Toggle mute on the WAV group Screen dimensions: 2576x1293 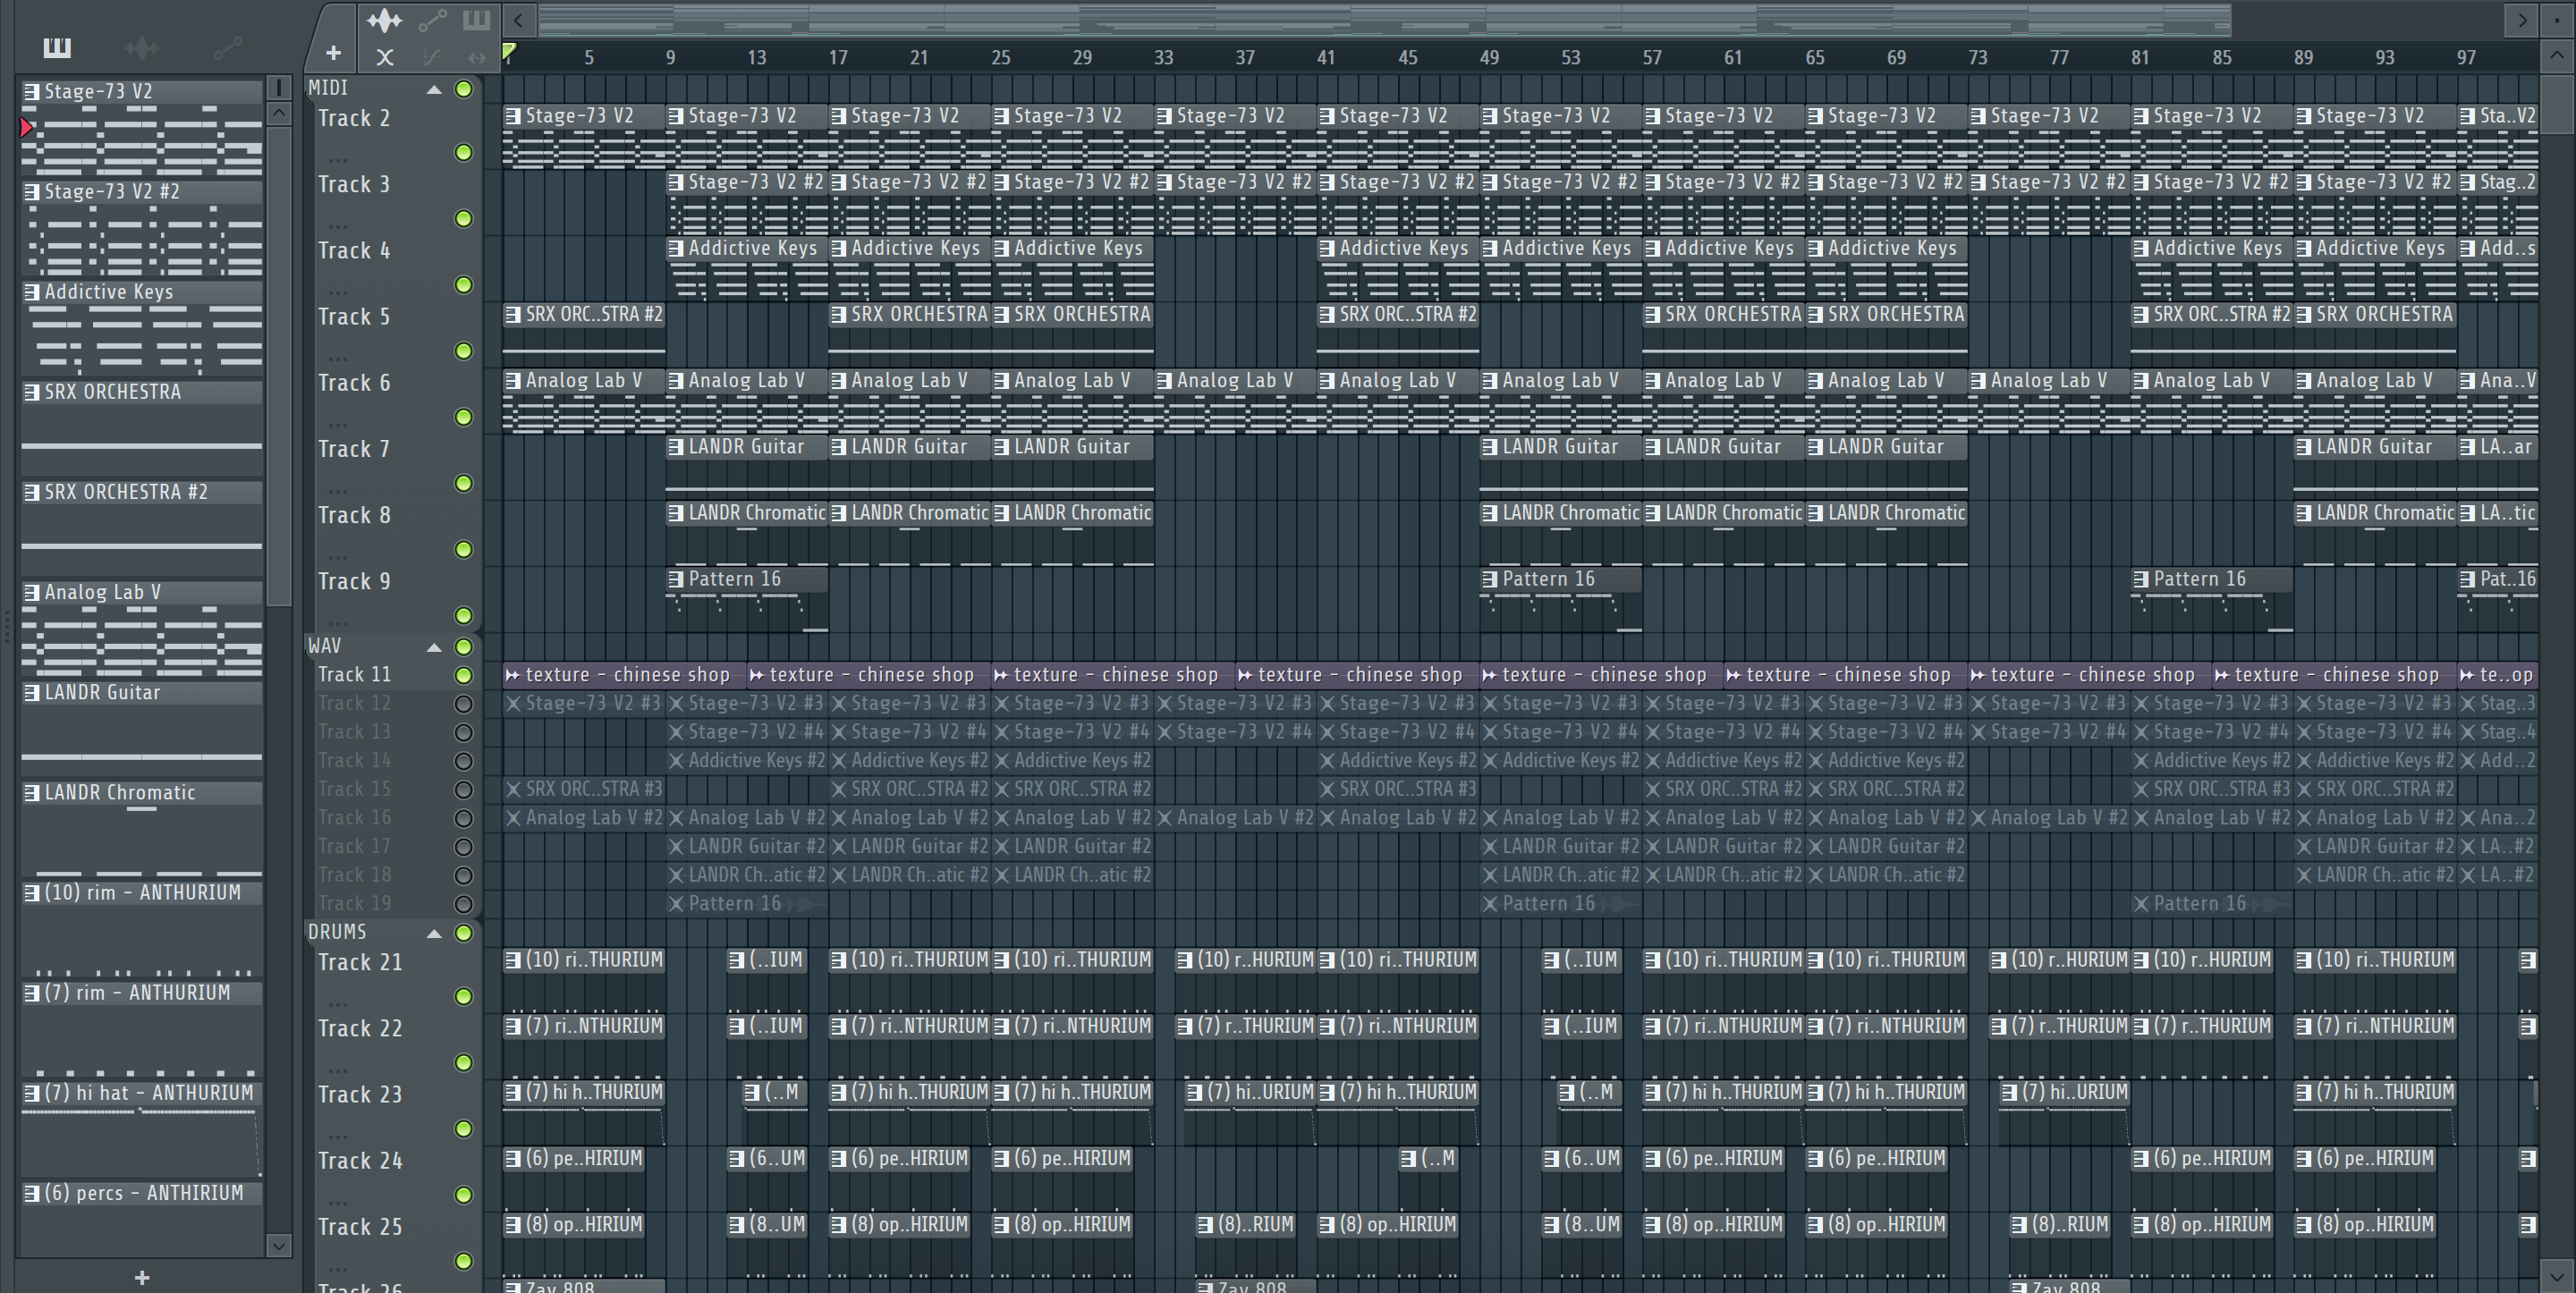[x=463, y=647]
